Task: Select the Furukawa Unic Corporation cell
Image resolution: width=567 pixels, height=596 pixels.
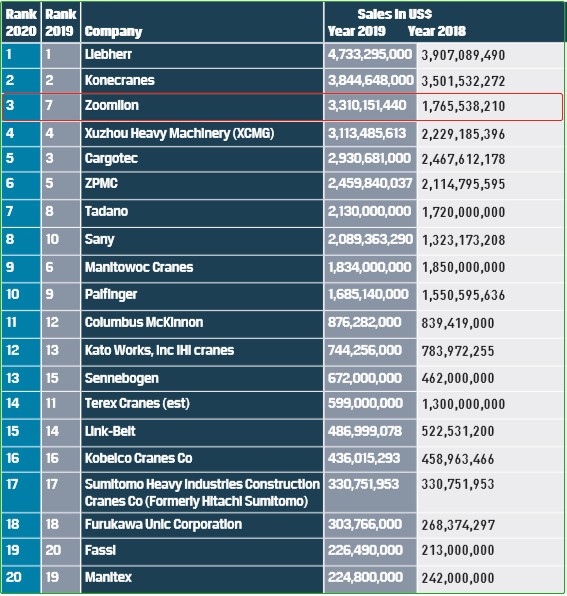Action: (202, 525)
